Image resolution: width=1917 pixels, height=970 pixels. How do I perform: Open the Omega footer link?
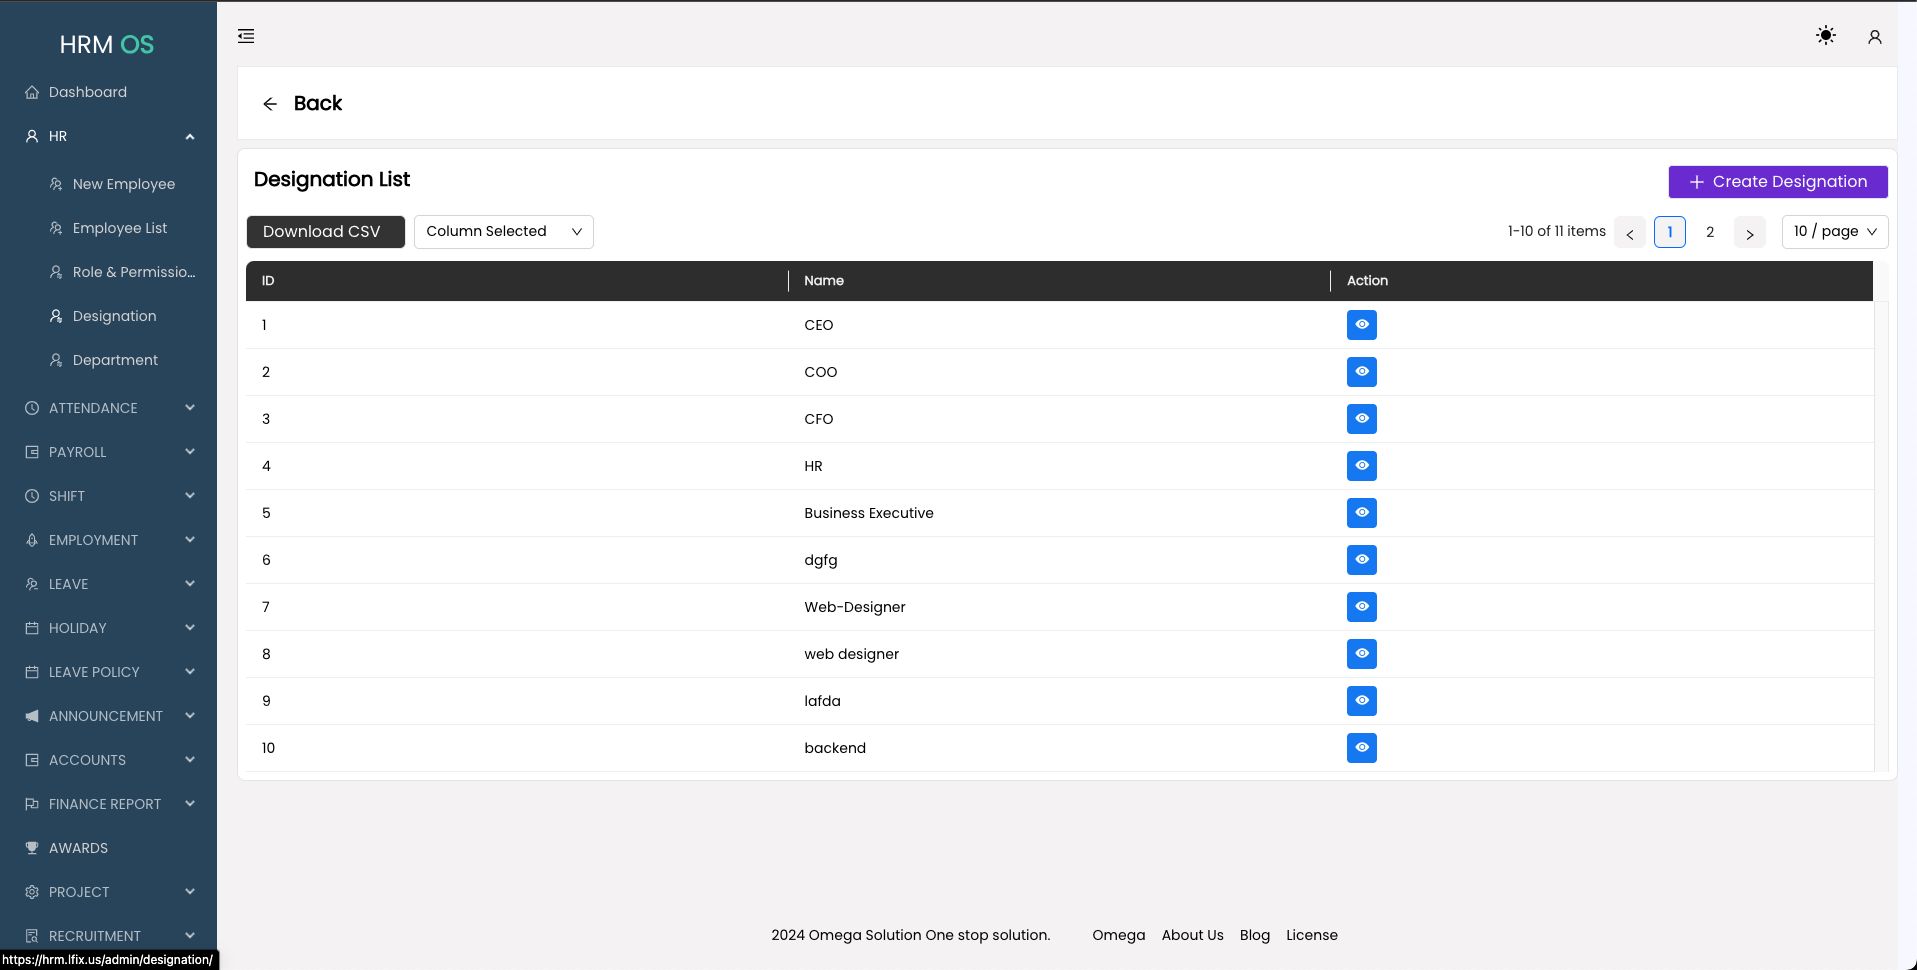click(x=1119, y=935)
